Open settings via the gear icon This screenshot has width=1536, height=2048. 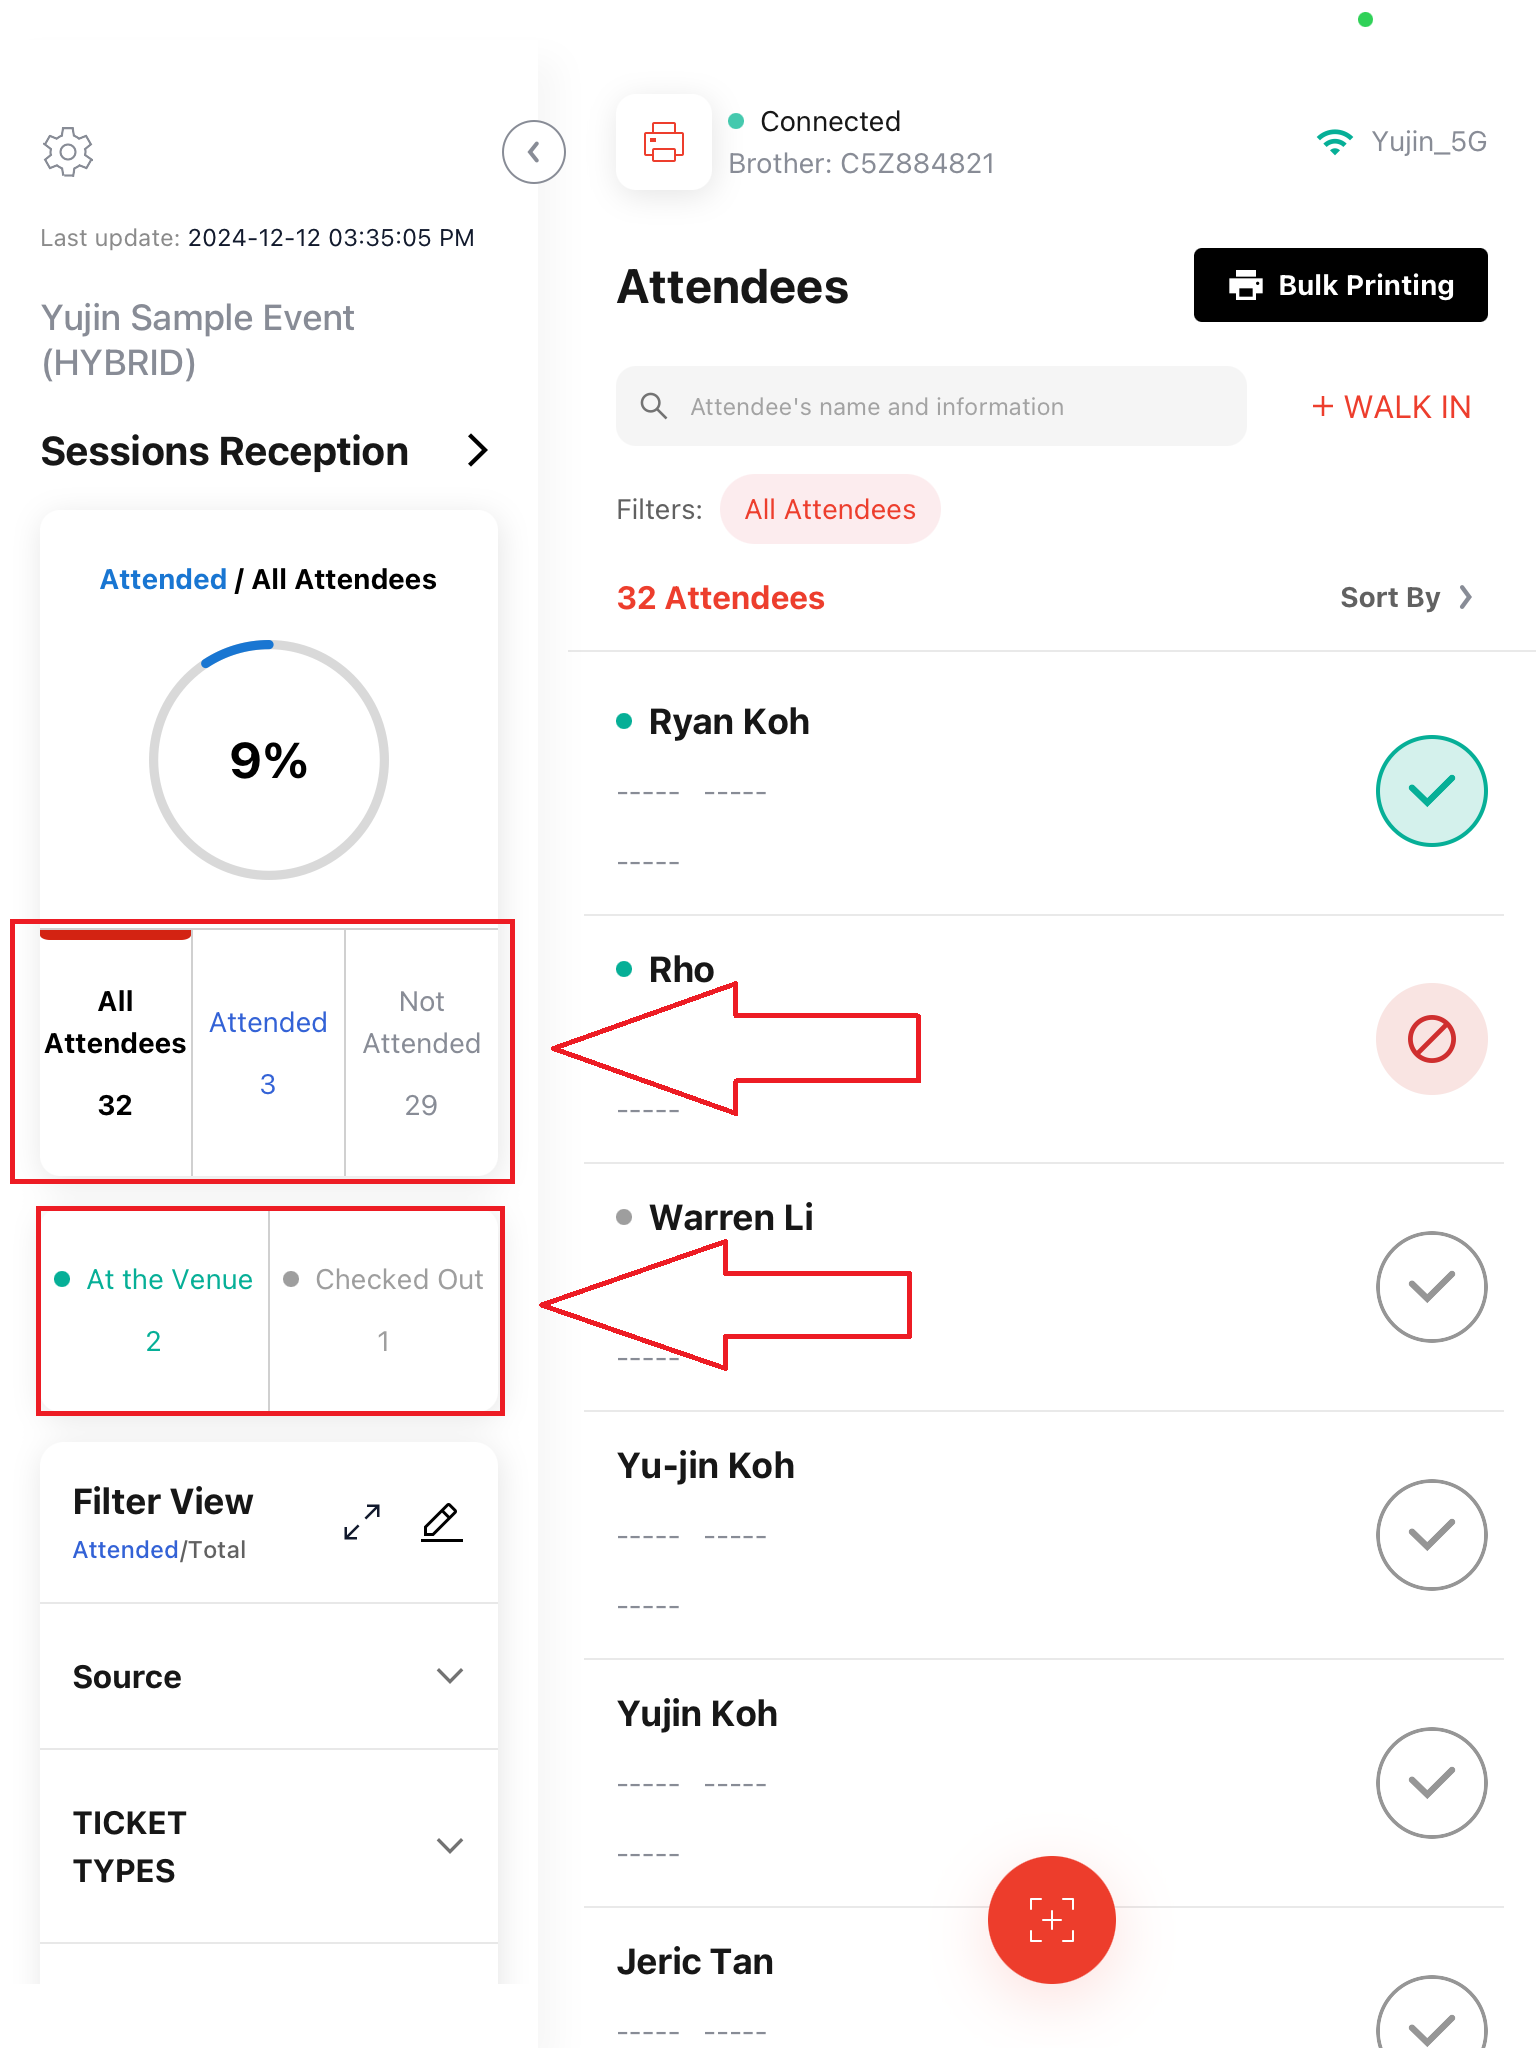[x=68, y=152]
